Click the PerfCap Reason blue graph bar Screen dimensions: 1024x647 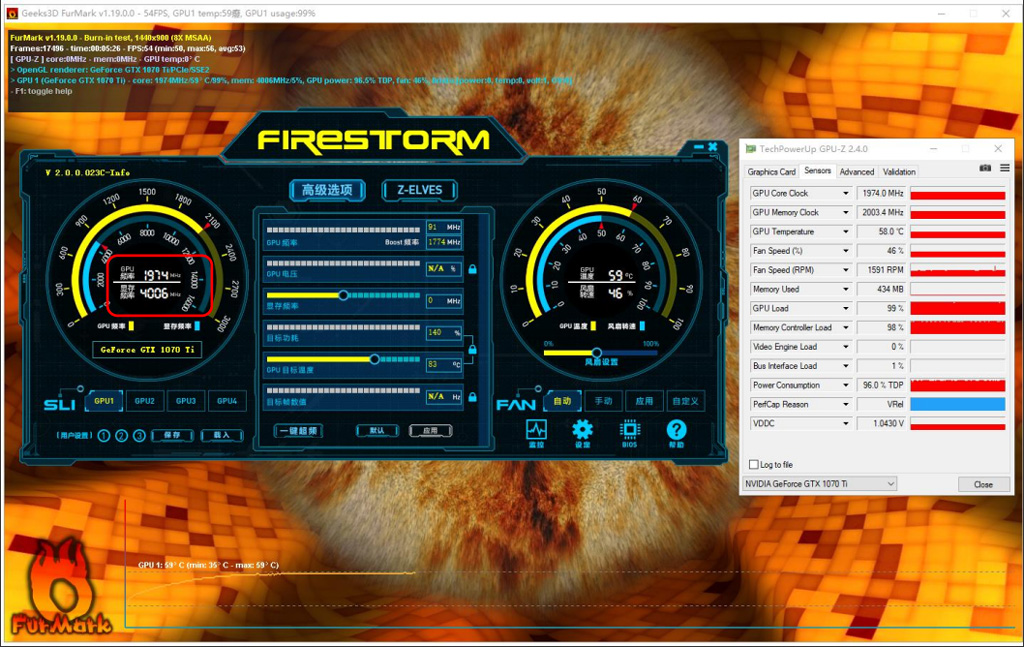tap(957, 405)
